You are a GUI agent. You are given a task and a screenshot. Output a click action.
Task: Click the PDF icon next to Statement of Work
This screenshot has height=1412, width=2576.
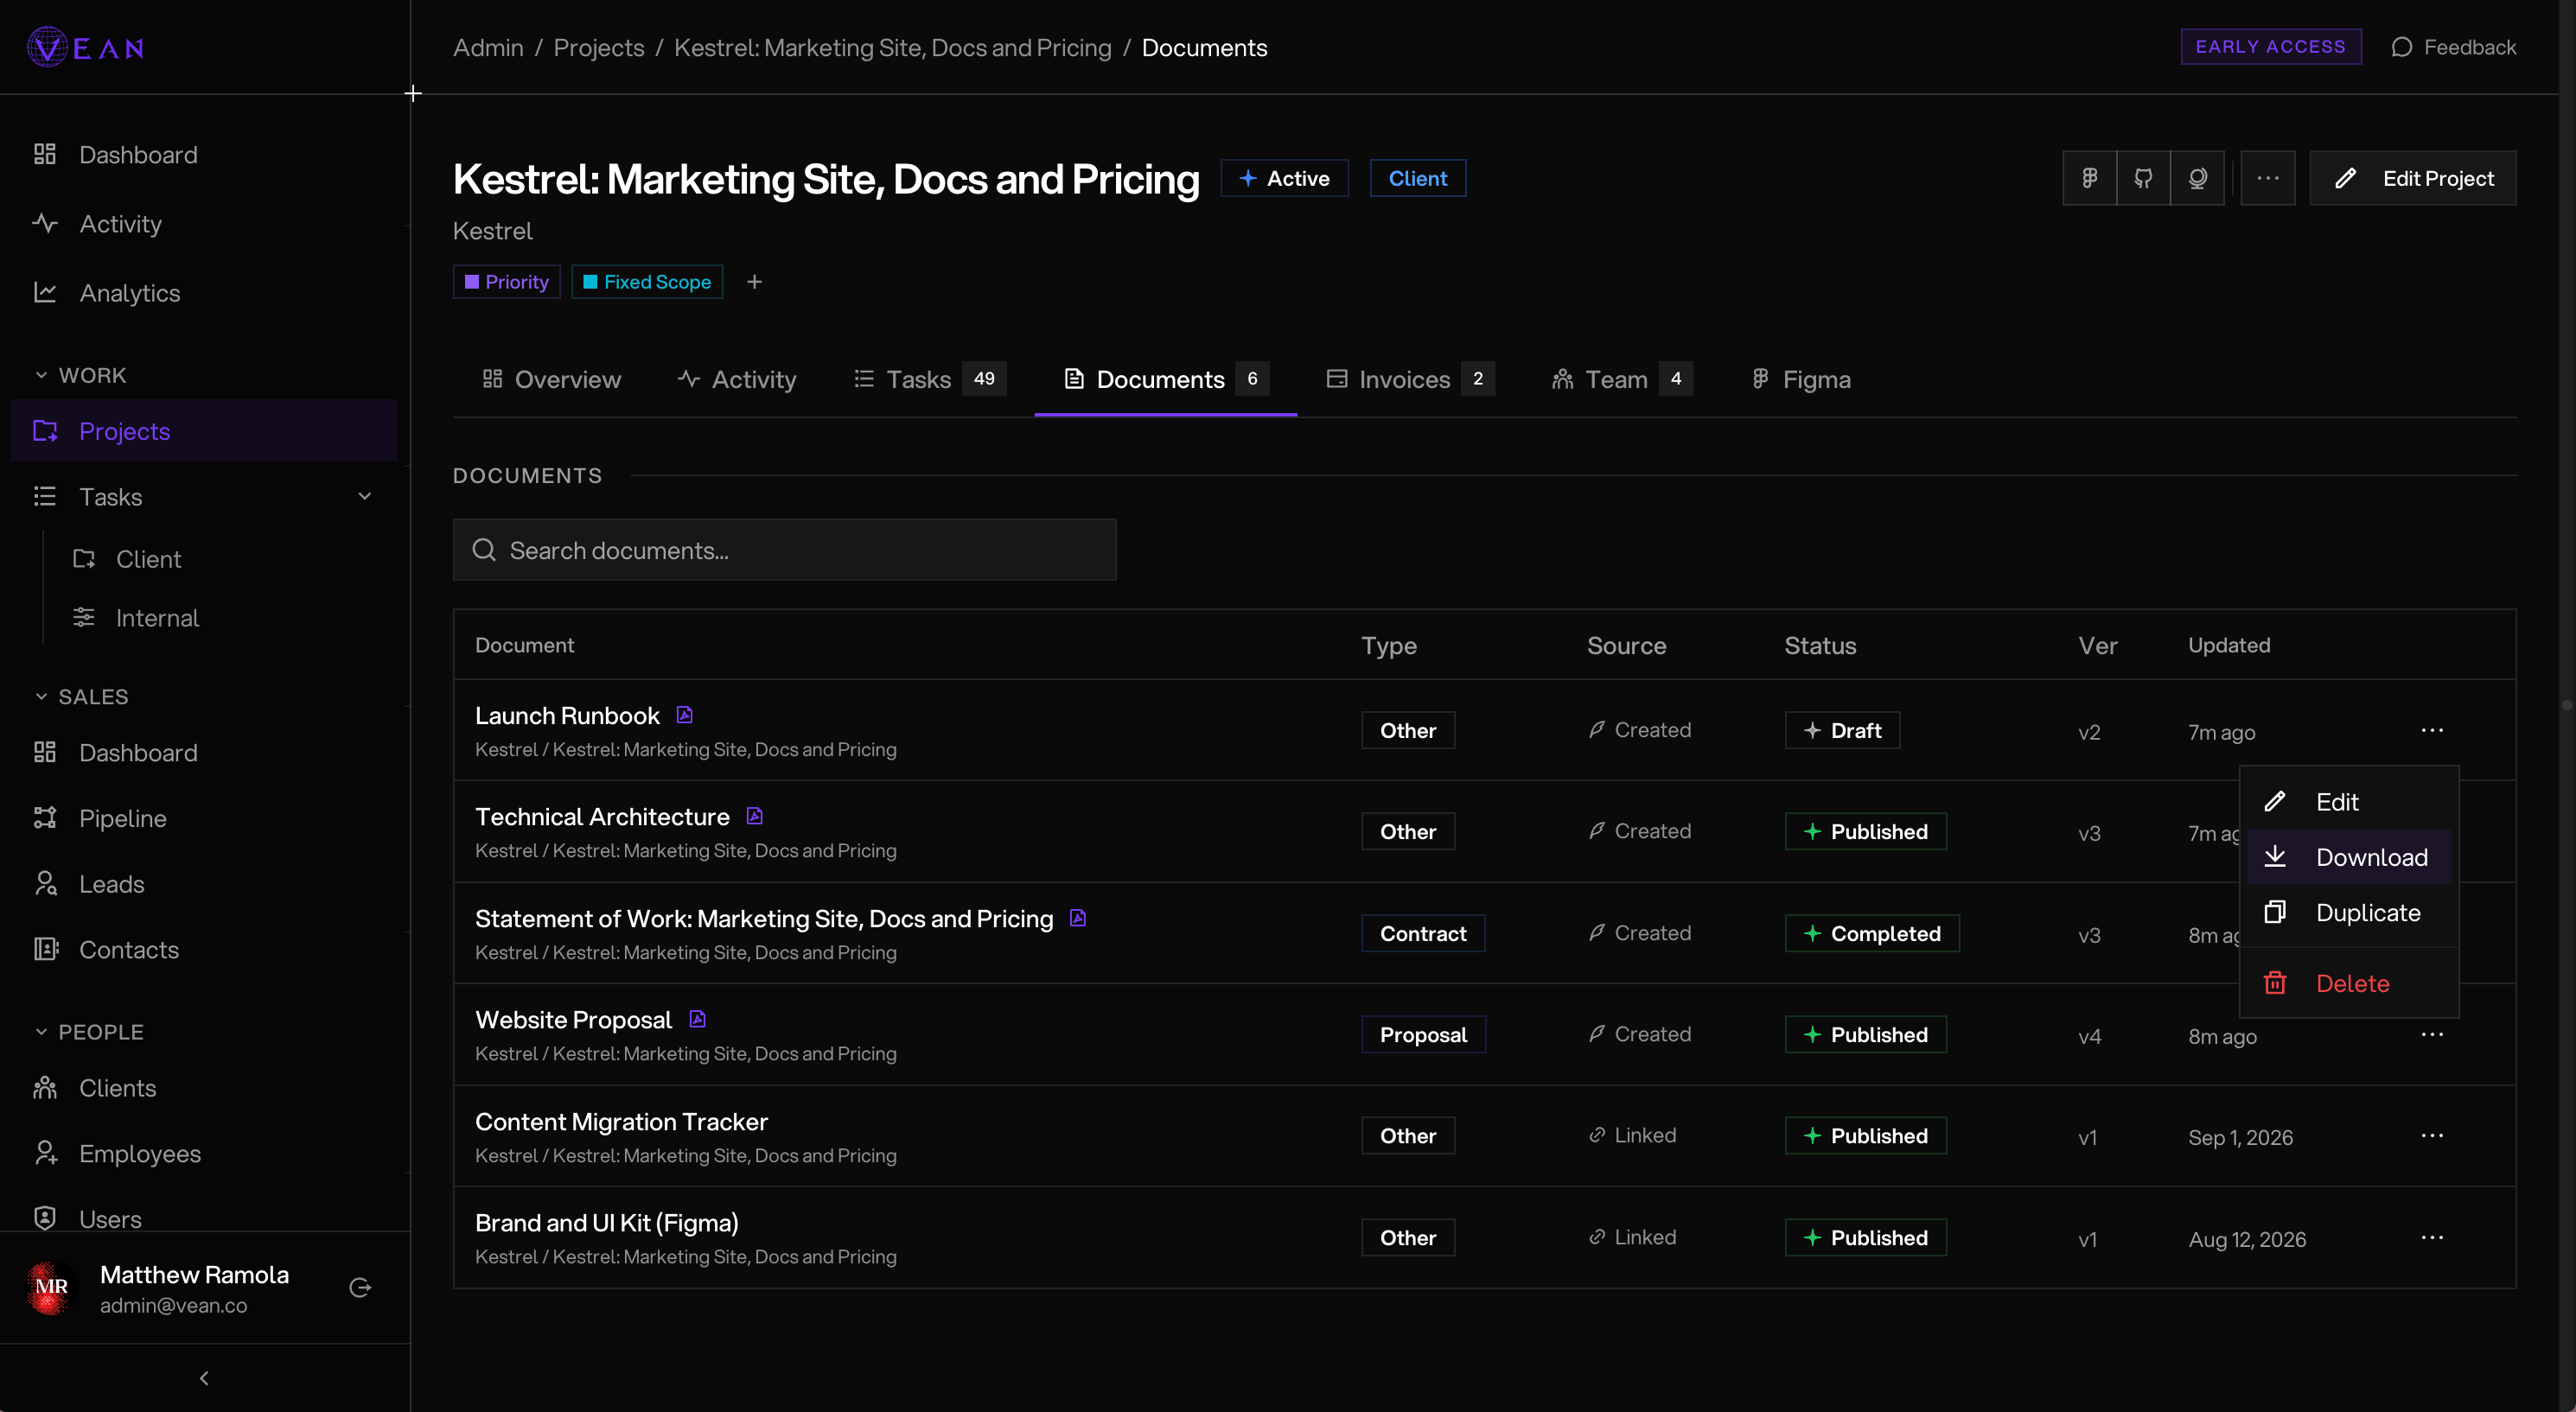(x=1078, y=918)
